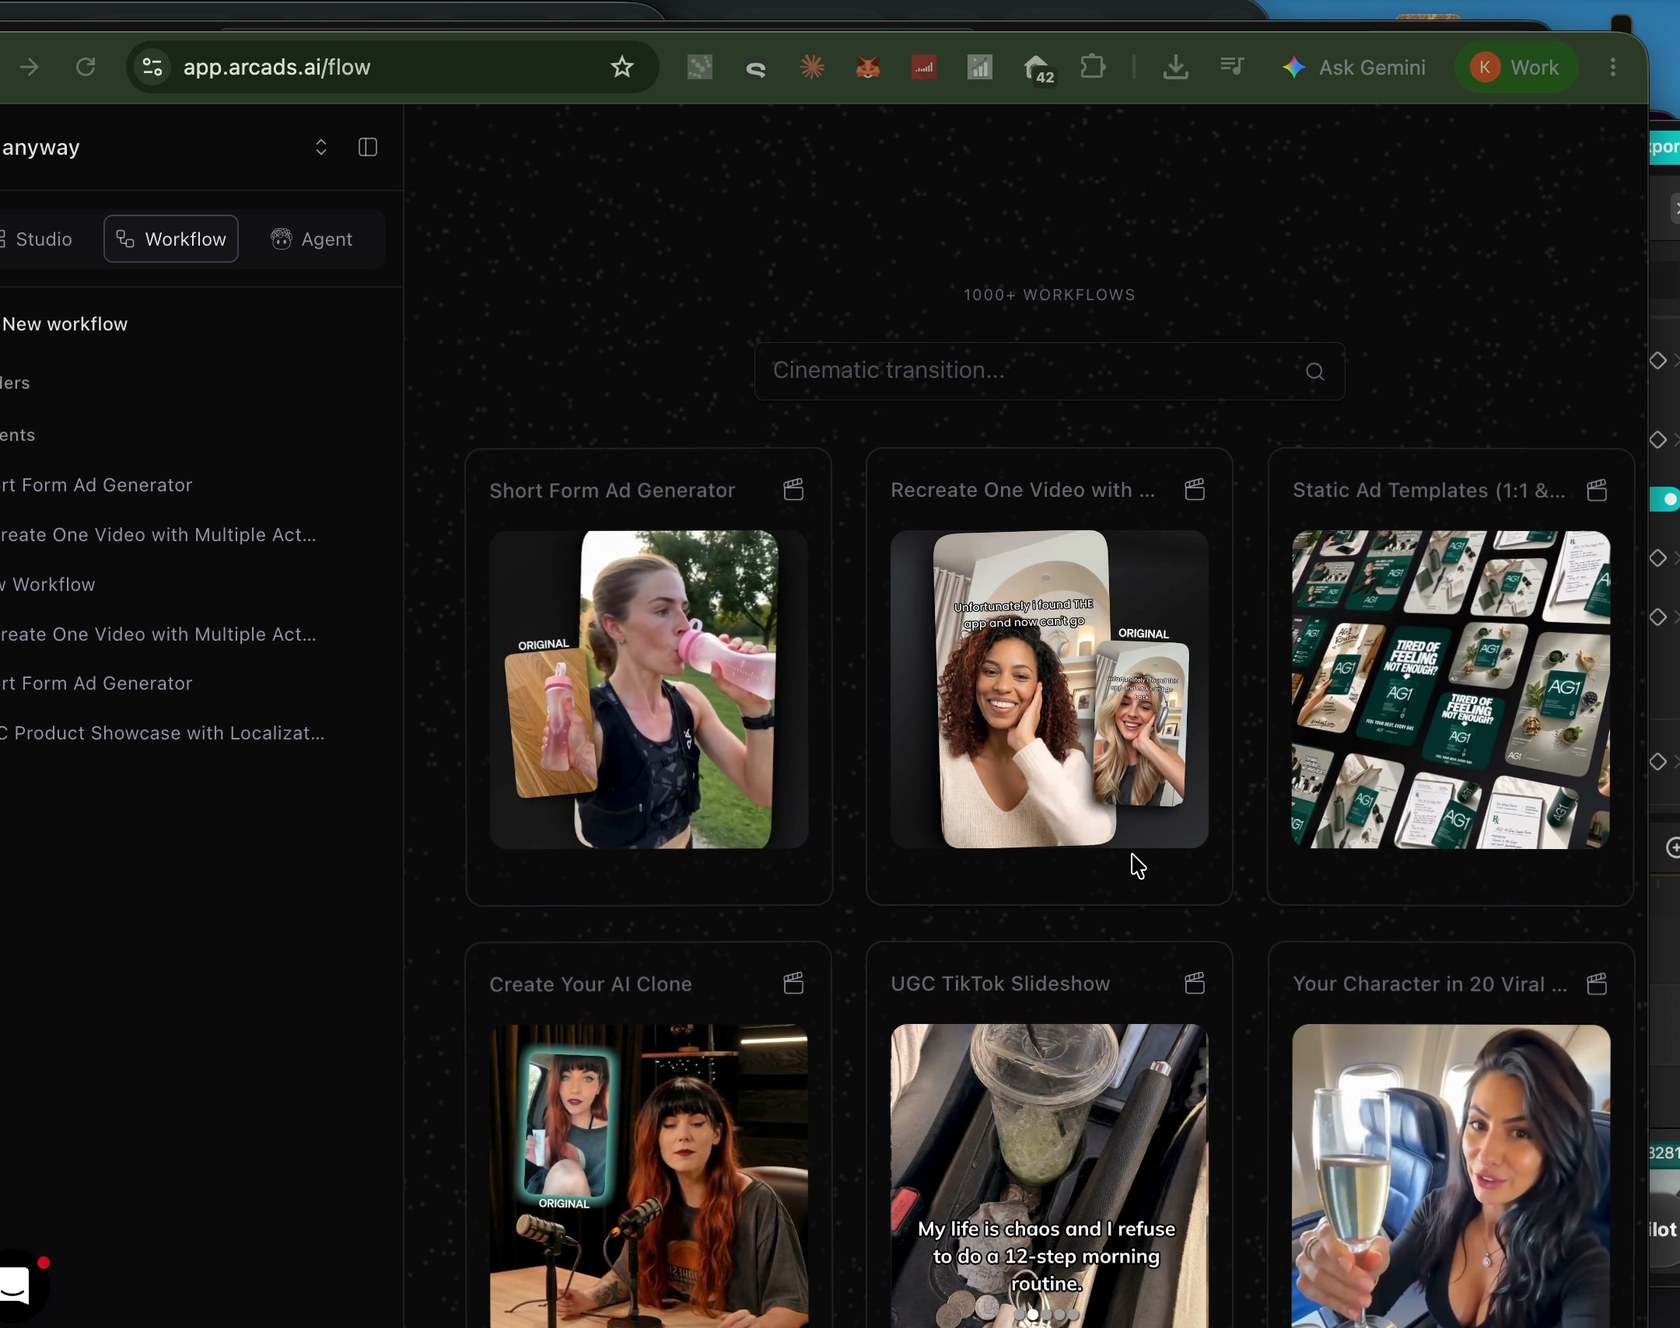Open Create Your AI Clone thumbnail
Viewport: 1680px width, 1328px height.
click(648, 1176)
